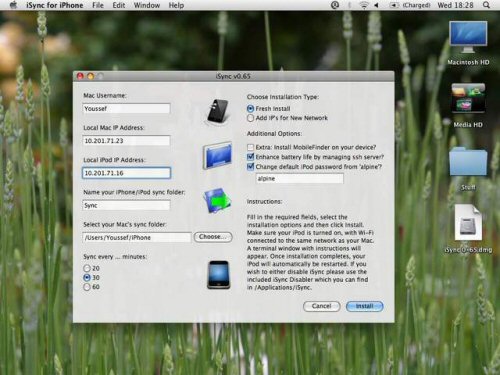
Task: Open the volume speaker menu
Action: tap(376, 5)
